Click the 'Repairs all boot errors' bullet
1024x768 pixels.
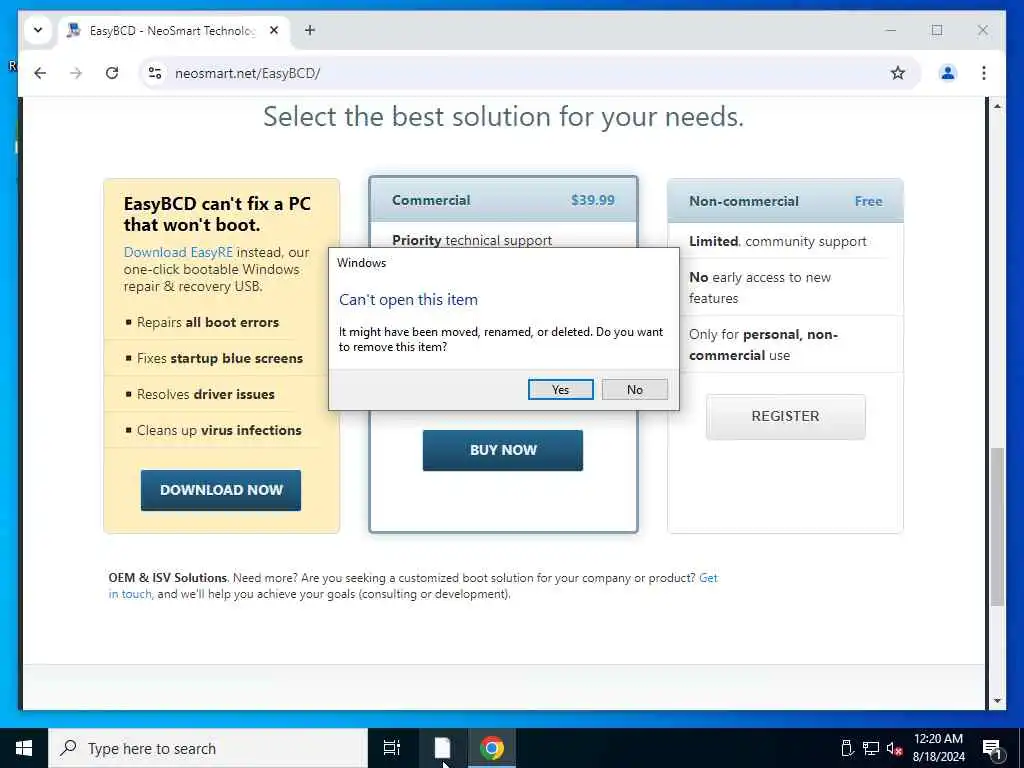click(208, 322)
